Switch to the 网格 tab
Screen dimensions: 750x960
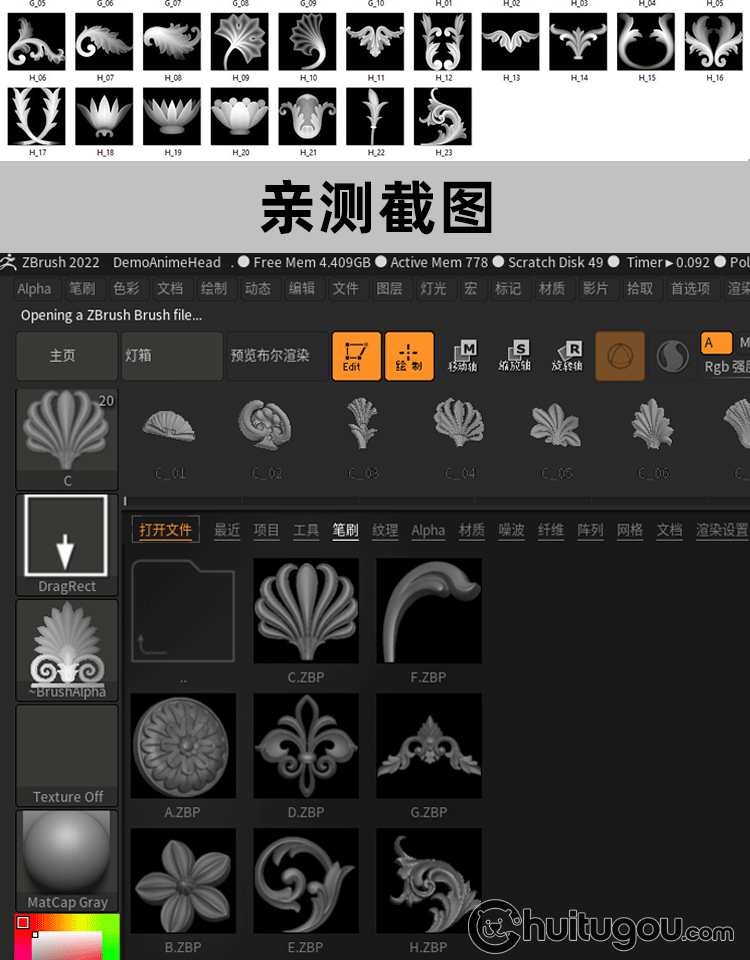(629, 530)
